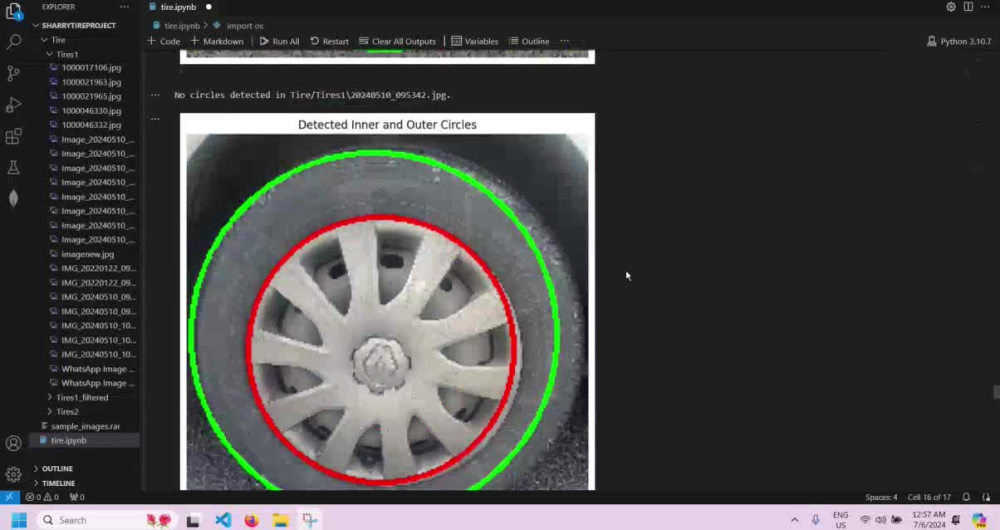Open the Source Control view
Viewport: 1000px width, 530px height.
click(13, 73)
